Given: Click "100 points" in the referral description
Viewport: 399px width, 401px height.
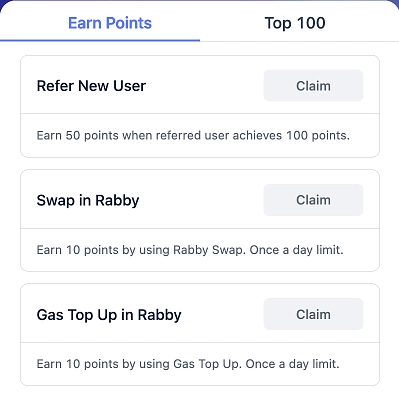Looking at the screenshot, I should [316, 135].
